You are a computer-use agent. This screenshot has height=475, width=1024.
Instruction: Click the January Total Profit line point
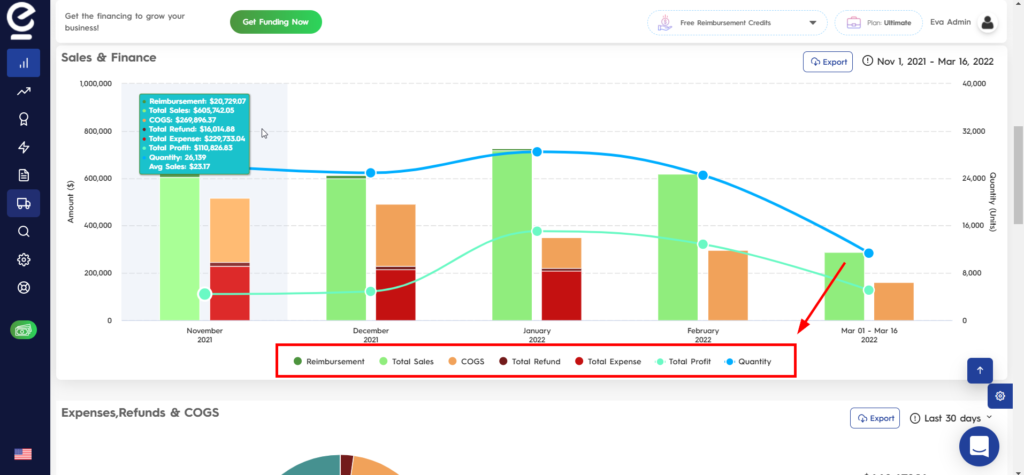(537, 231)
